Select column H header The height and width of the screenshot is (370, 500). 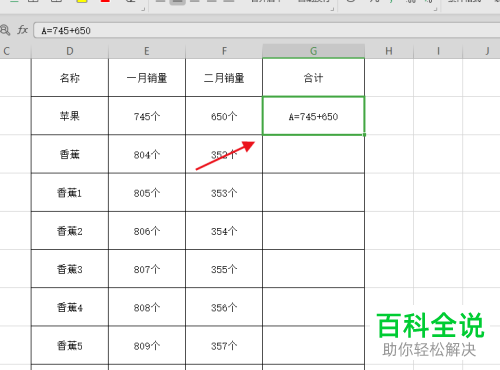tap(389, 51)
